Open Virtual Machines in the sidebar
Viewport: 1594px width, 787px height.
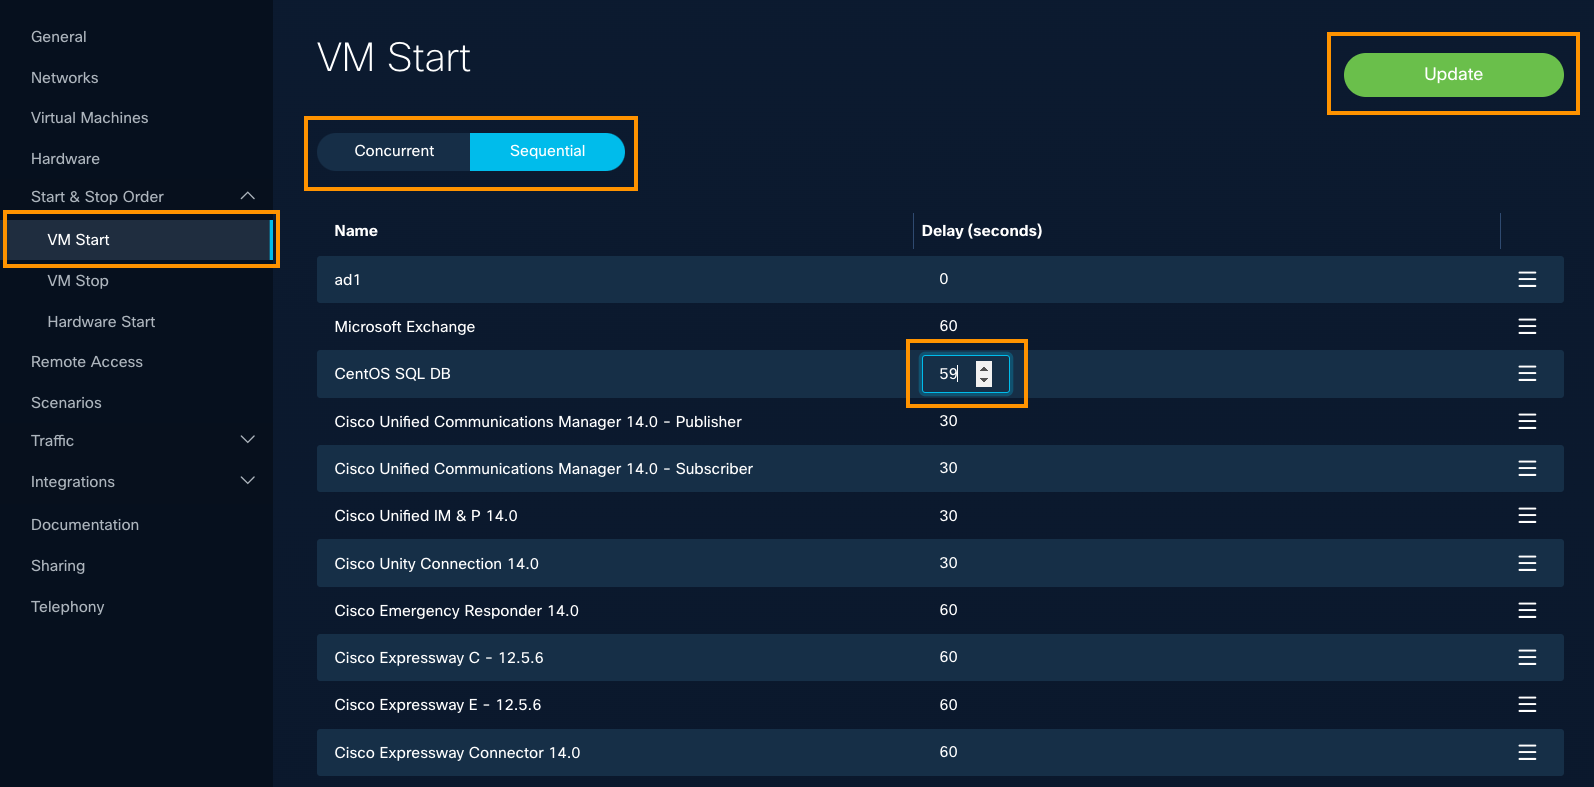(90, 118)
